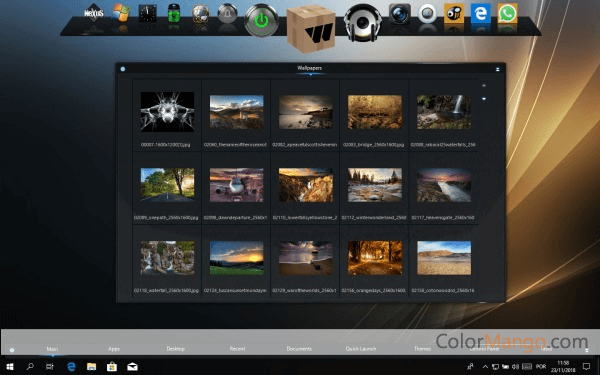Select the dawndeparture airplane wallpaper thumbnail
Screen dimensions: 600x375
pos(236,185)
